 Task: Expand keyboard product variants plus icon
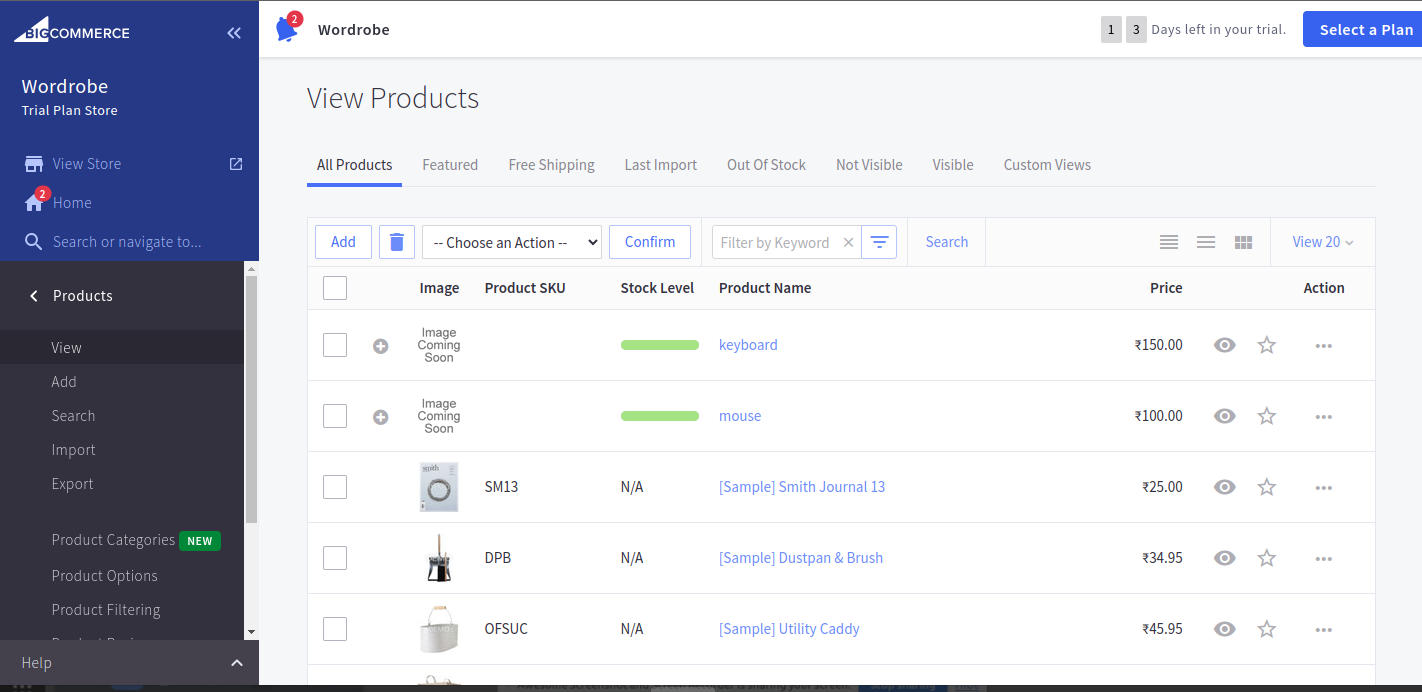381,346
